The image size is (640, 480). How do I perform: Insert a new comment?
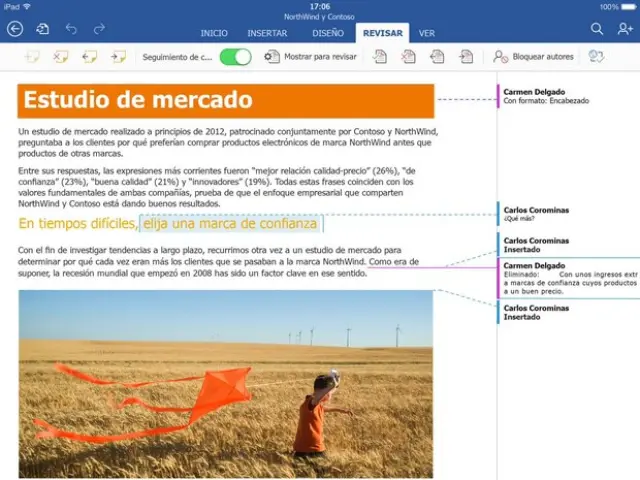(31, 57)
